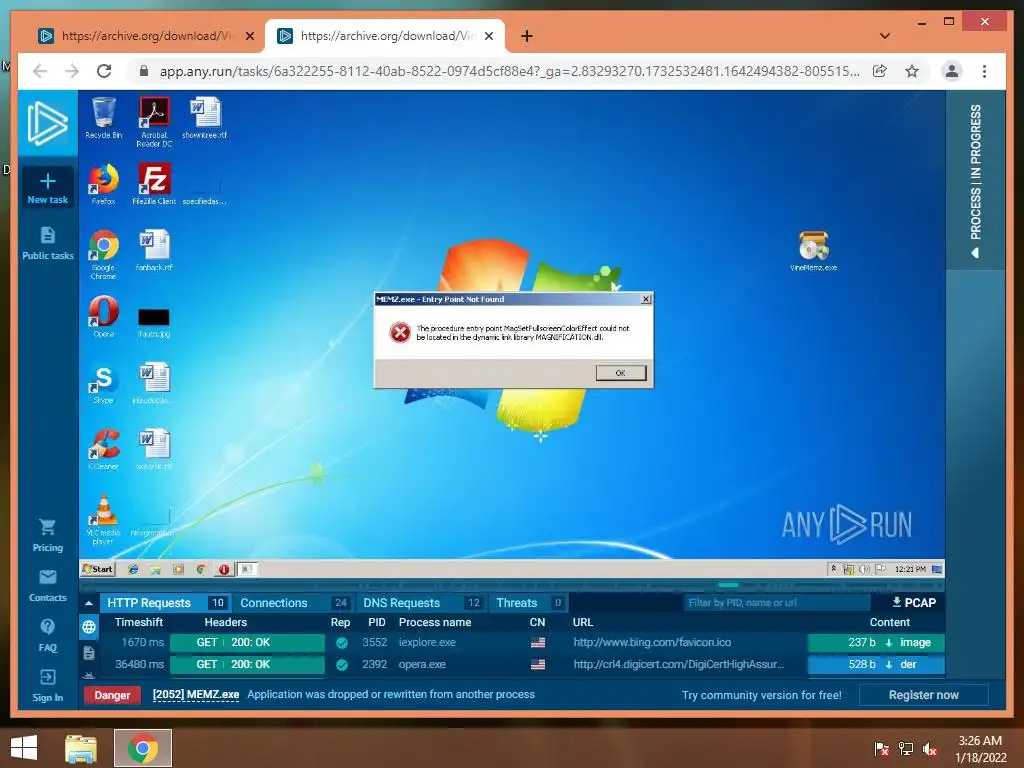Open the bing.com favicon.ico URL row
The image size is (1024, 768).
point(652,643)
